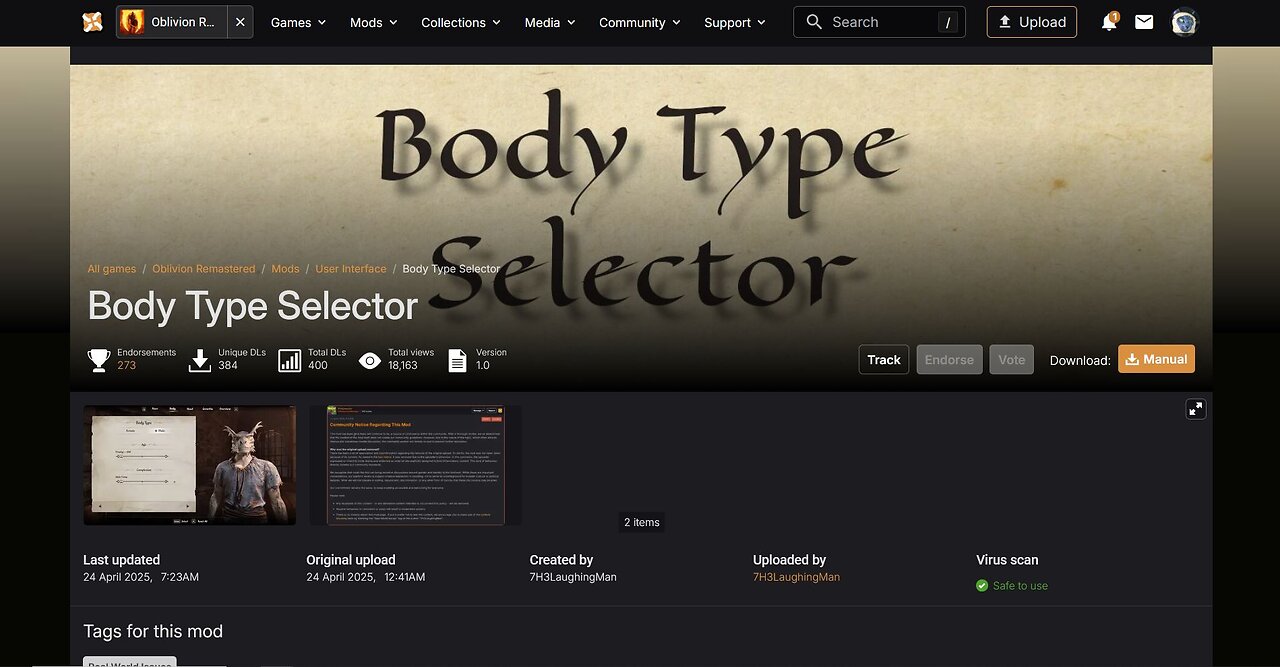This screenshot has width=1280, height=667.
Task: Expand the Games menu
Action: pyautogui.click(x=298, y=22)
